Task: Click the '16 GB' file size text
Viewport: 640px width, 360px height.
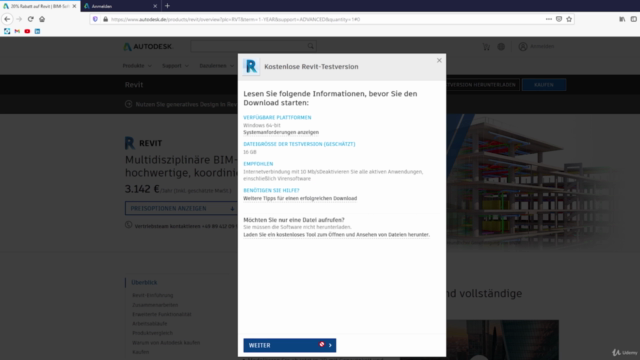Action: 250,152
